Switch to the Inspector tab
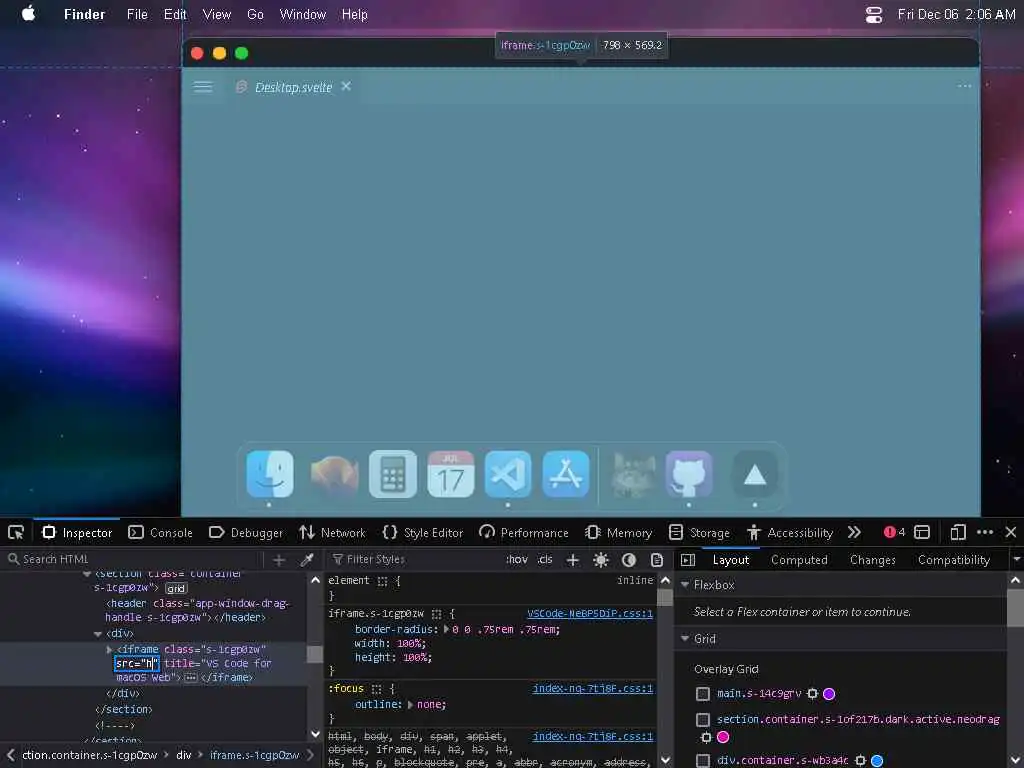 [77, 532]
